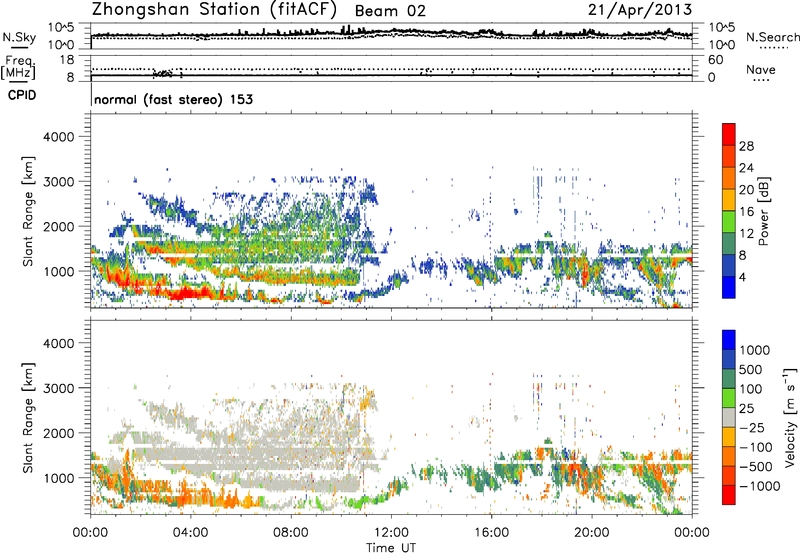800x554 pixels.
Task: Click the '08:00' time axis tick
Action: (291, 533)
